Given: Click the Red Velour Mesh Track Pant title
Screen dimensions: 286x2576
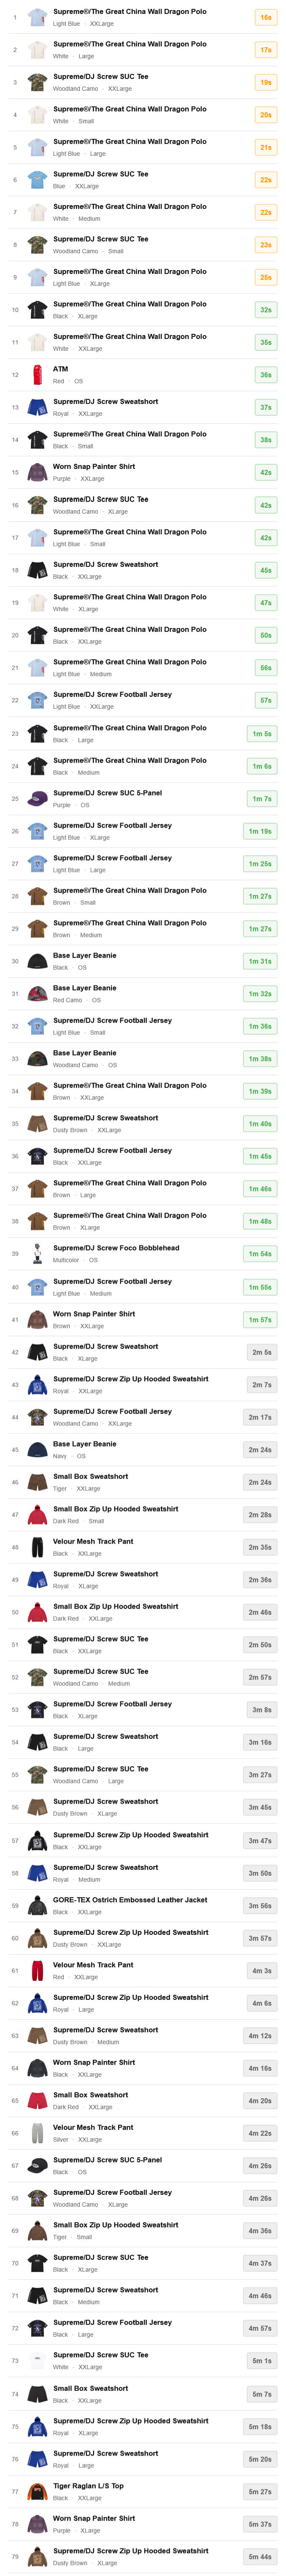Looking at the screenshot, I should tap(93, 1965).
